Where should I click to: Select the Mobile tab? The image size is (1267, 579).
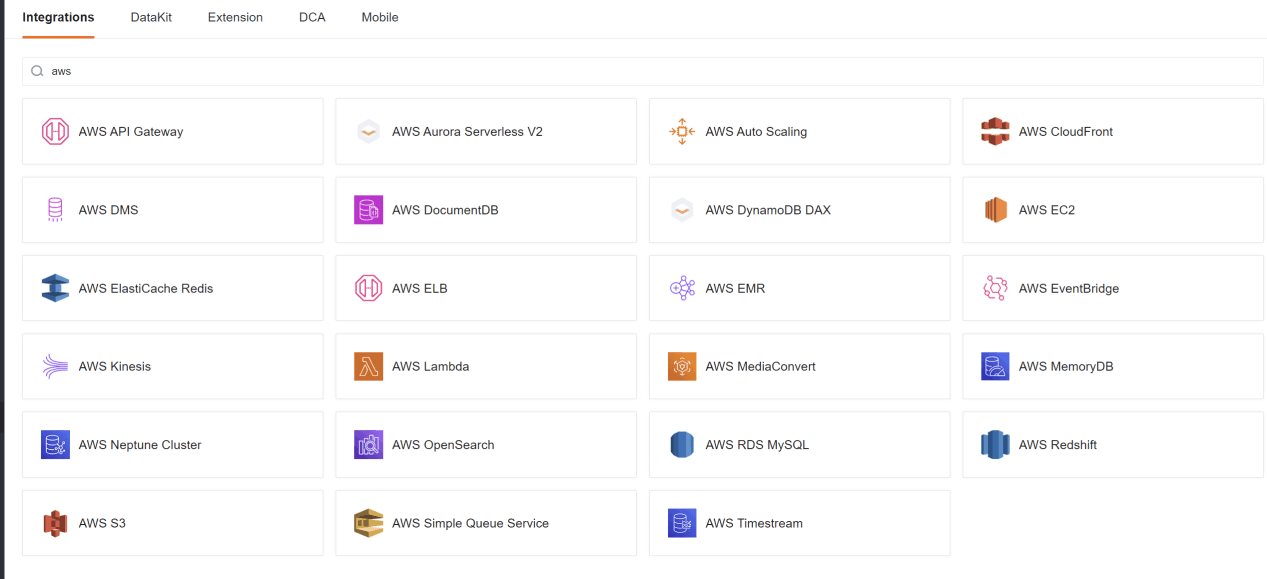380,17
